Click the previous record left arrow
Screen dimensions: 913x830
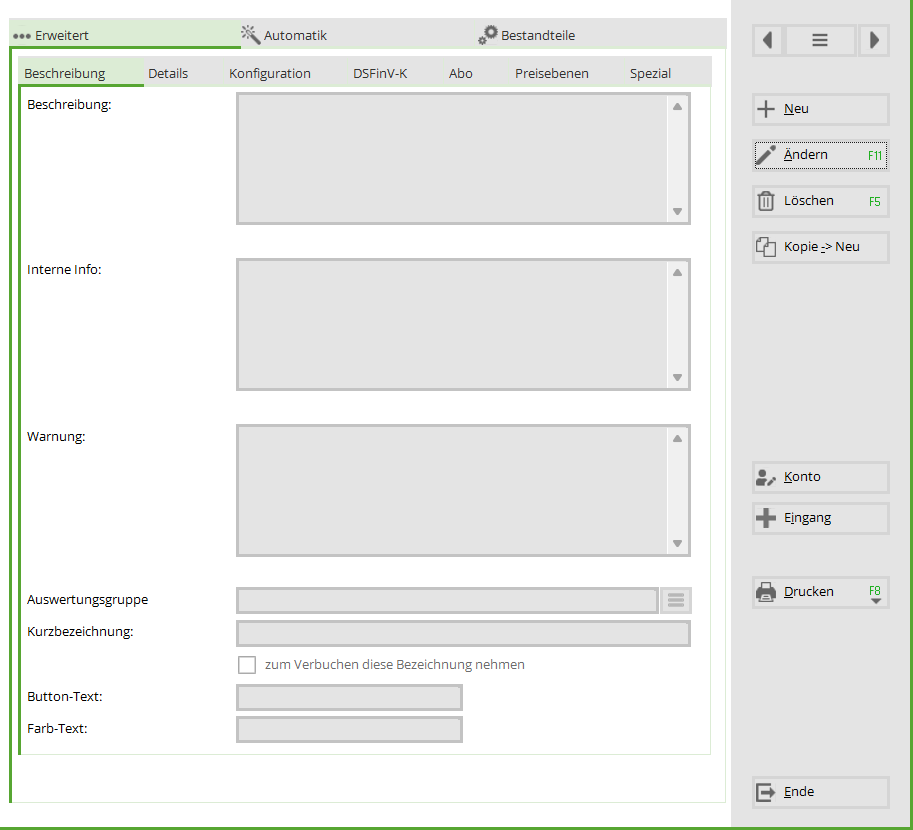tap(767, 41)
